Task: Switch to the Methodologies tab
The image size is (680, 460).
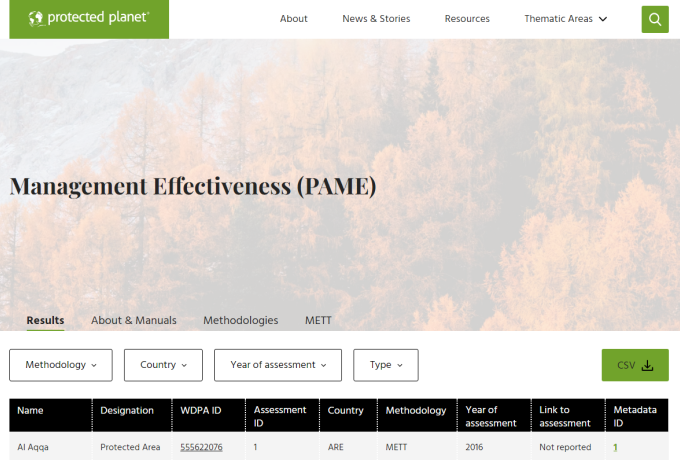Action: [241, 320]
